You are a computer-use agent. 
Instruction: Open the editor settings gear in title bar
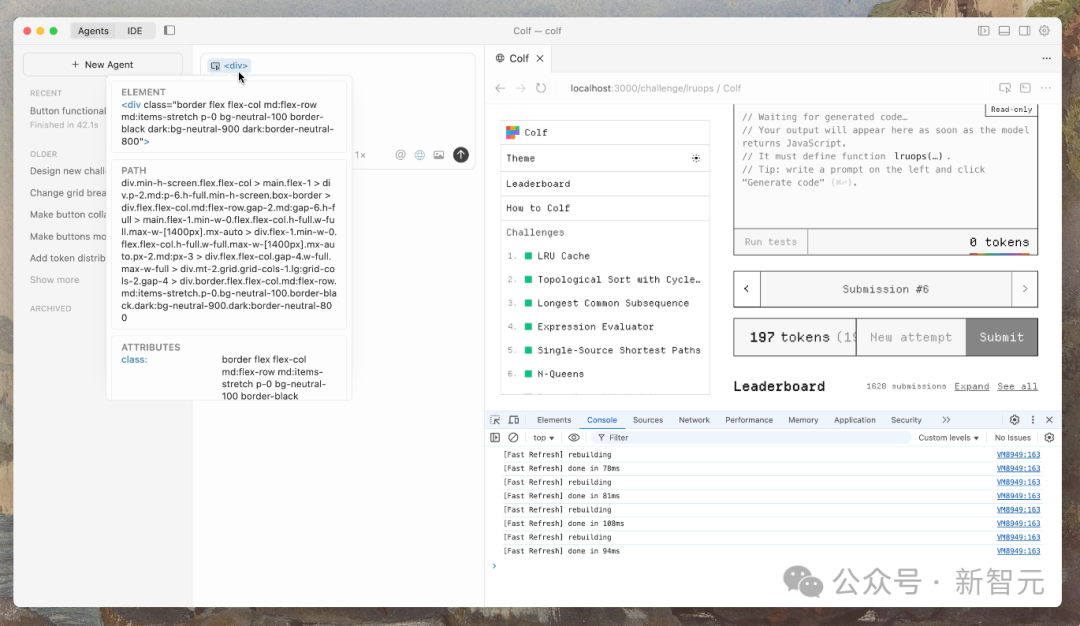coord(1044,31)
